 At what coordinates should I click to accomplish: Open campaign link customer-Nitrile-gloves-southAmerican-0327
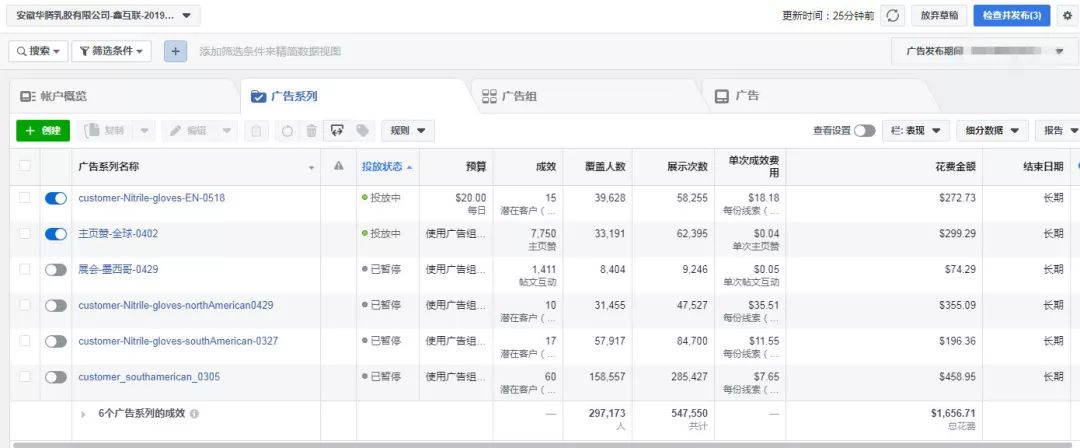click(178, 340)
